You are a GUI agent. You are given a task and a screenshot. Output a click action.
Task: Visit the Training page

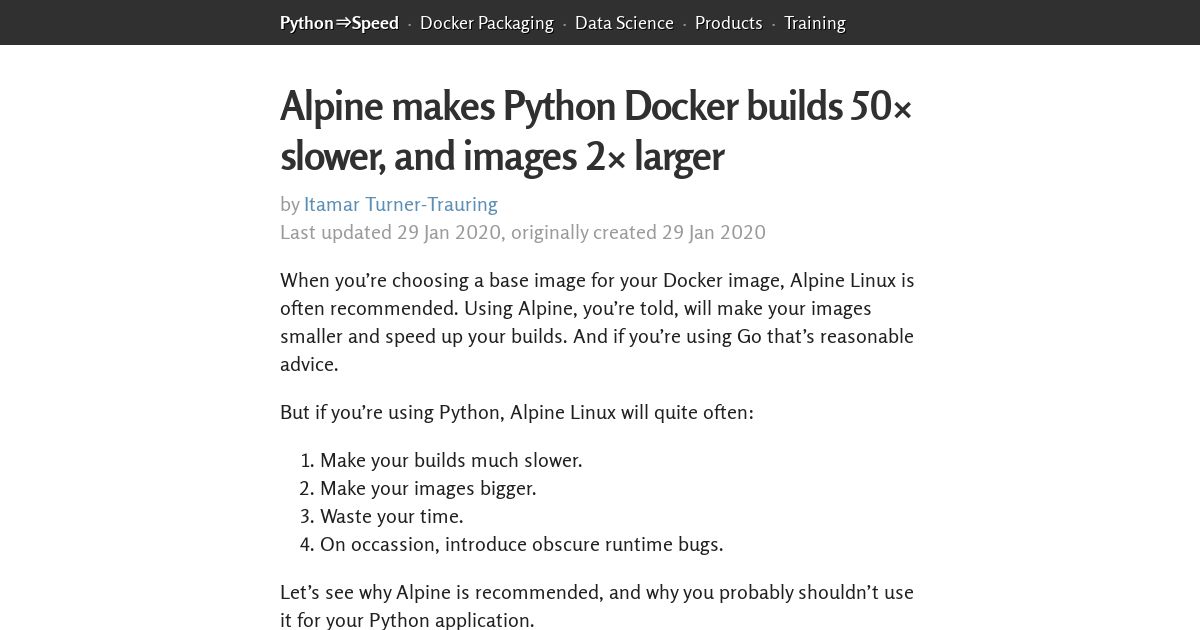(814, 23)
